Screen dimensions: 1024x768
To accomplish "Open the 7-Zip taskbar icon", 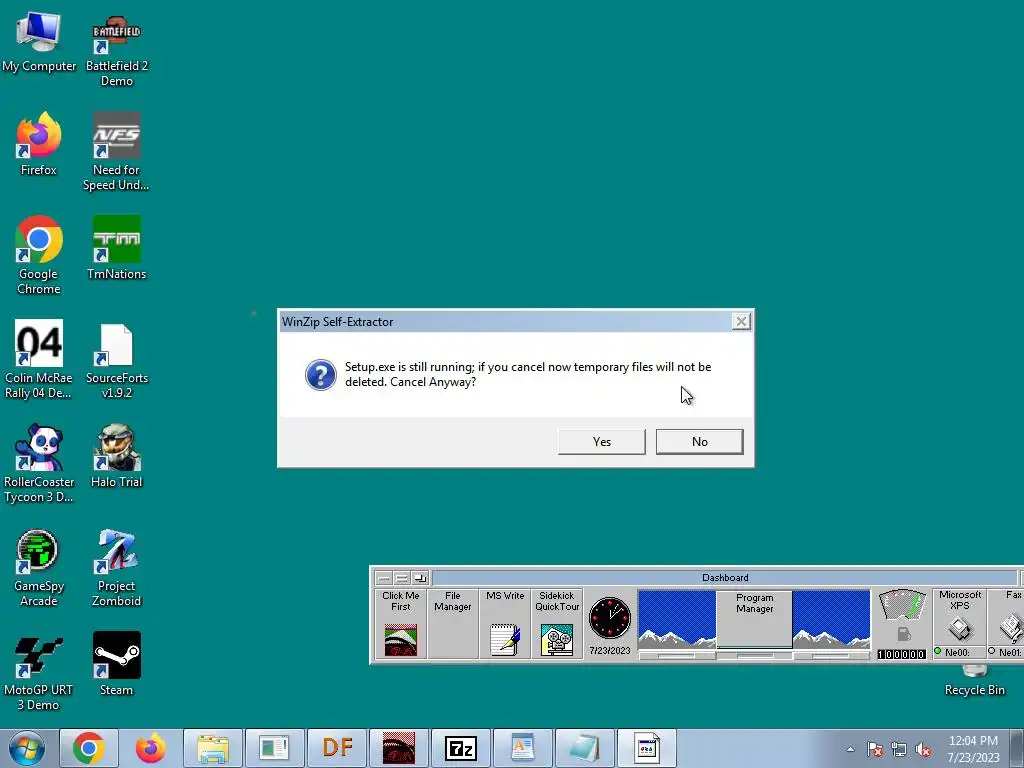I will 461,748.
